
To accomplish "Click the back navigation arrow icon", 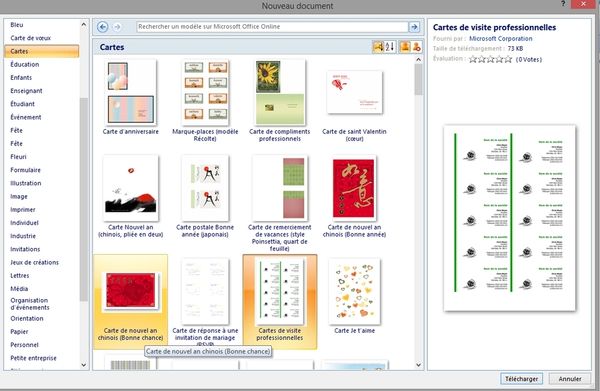I will (x=103, y=27).
